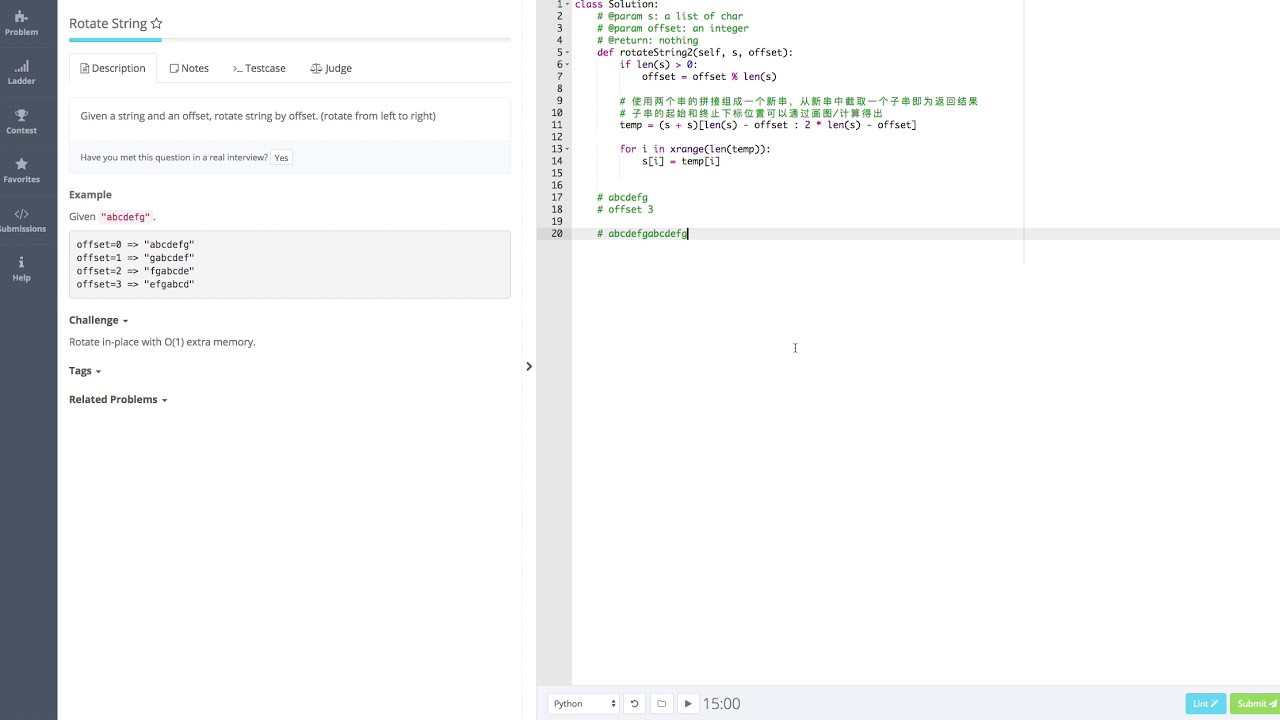Click the Chinese comment on line 9
This screenshot has height=720, width=1280.
(798, 101)
